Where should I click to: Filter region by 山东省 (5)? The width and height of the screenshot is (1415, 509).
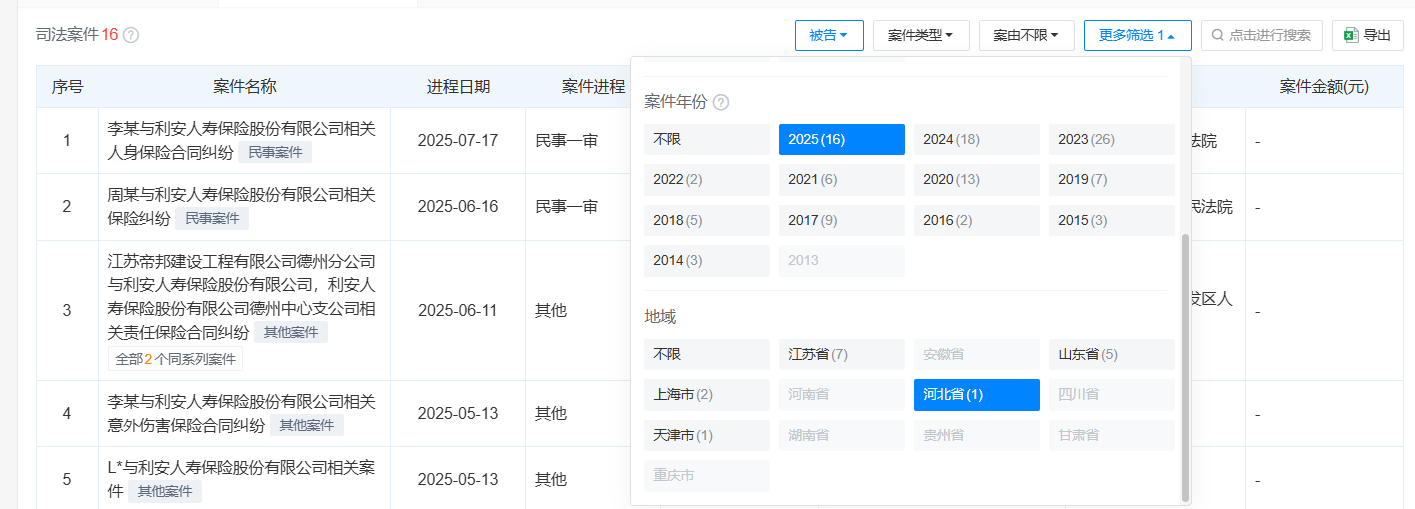[x=1112, y=354]
